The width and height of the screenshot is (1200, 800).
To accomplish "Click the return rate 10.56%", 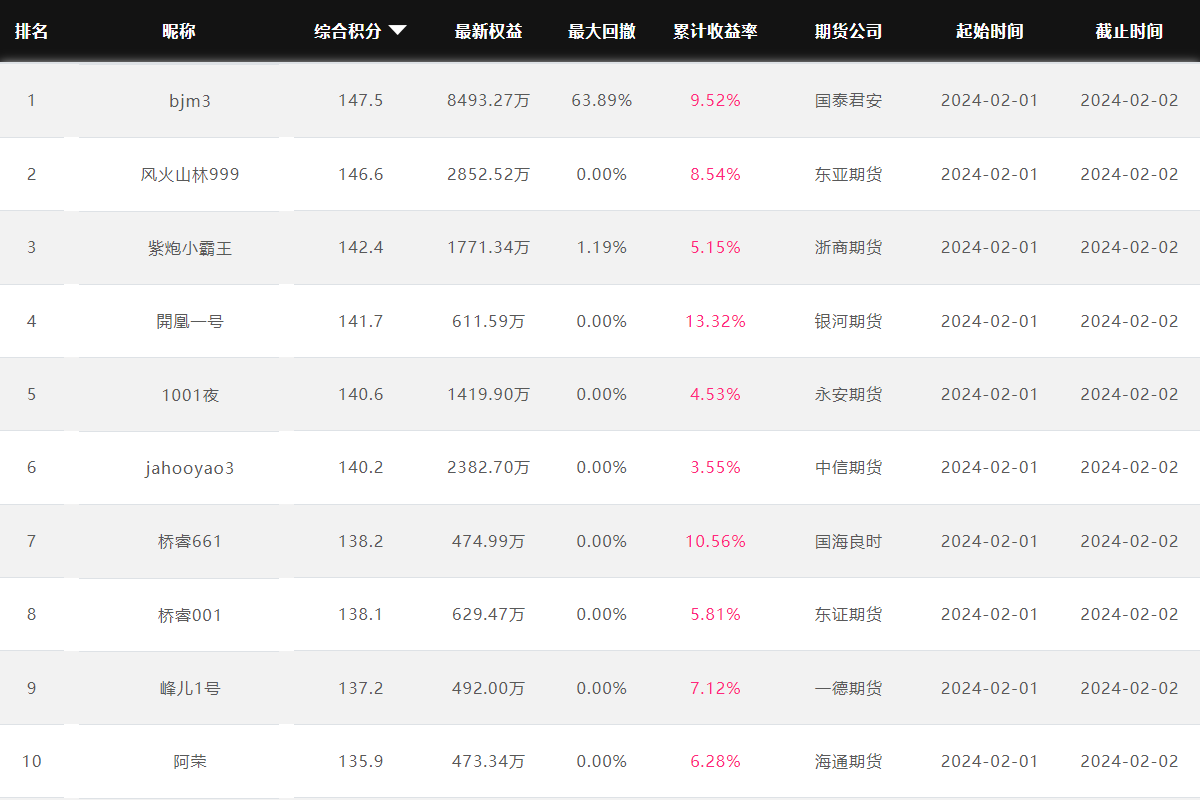I will tap(716, 541).
